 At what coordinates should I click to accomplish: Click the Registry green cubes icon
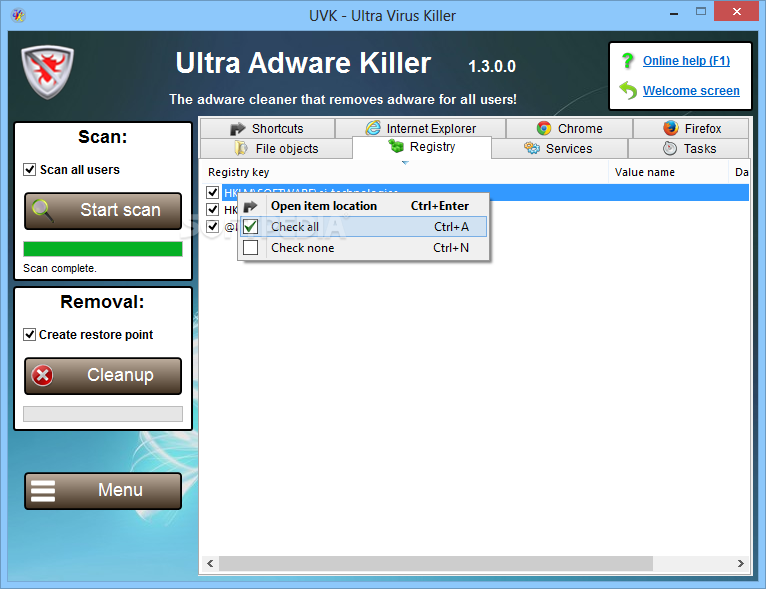(x=396, y=146)
